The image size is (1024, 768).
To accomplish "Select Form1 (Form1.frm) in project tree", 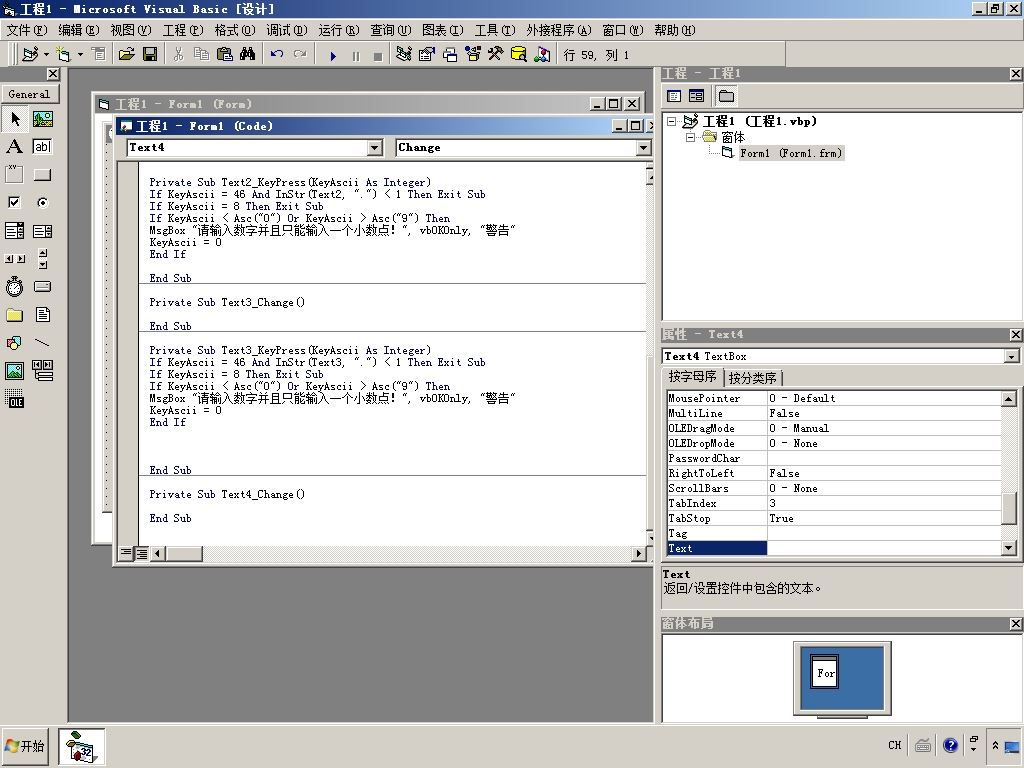I will point(791,153).
